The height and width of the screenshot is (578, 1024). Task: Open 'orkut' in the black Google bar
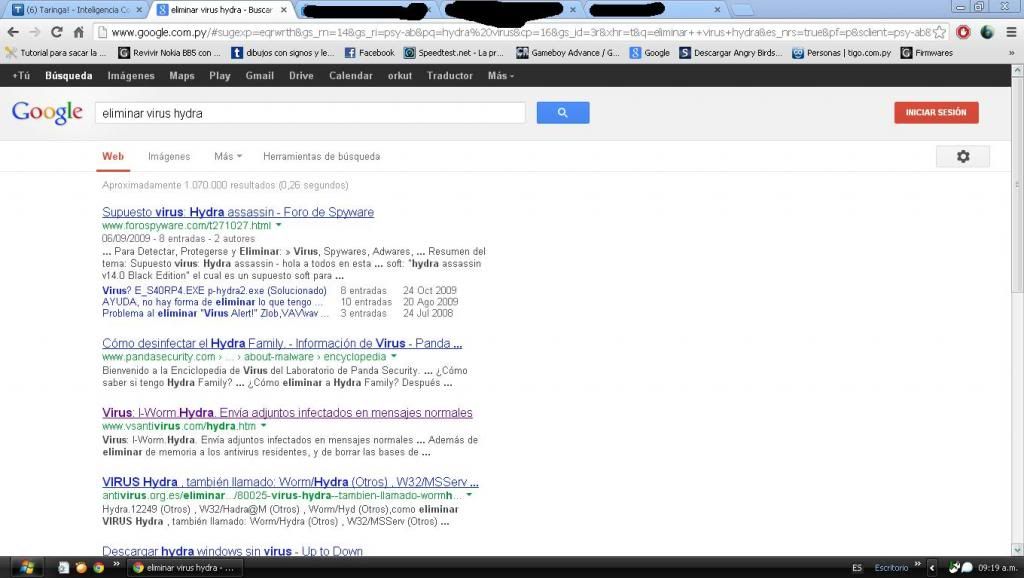point(400,76)
